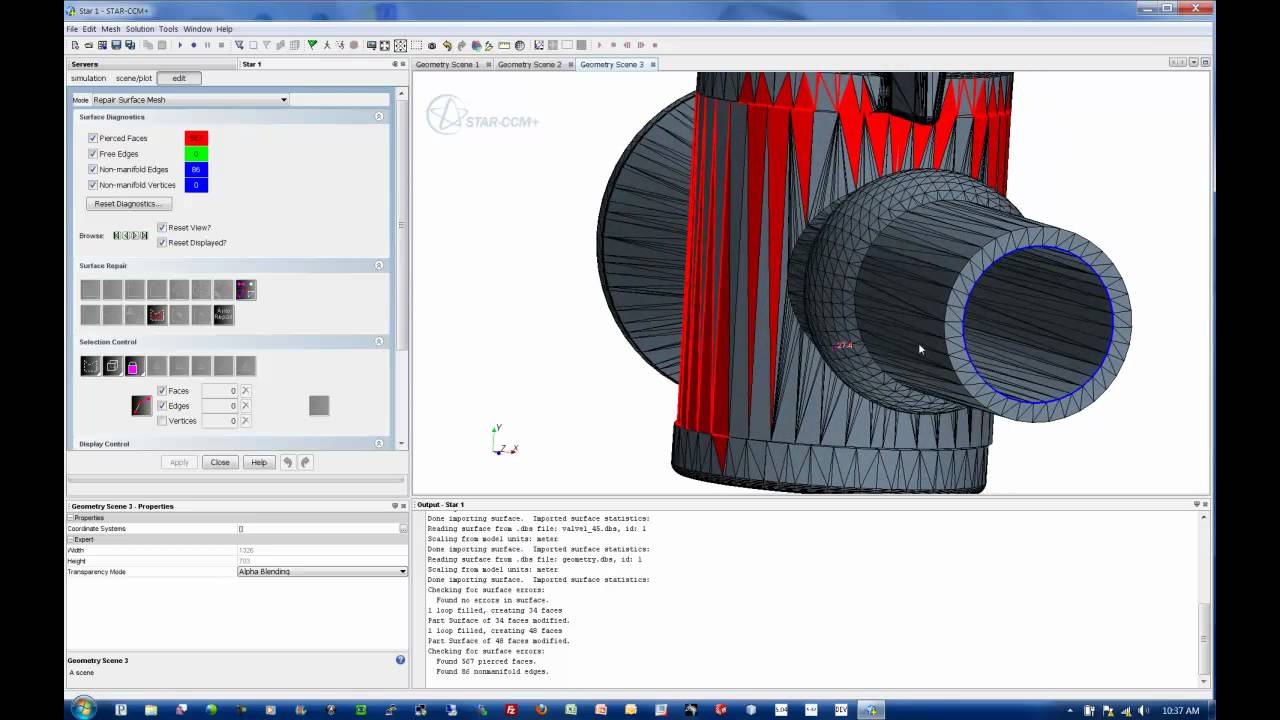The height and width of the screenshot is (720, 1280).
Task: Click the New Simulation toolbar icon
Action: pyautogui.click(x=75, y=45)
